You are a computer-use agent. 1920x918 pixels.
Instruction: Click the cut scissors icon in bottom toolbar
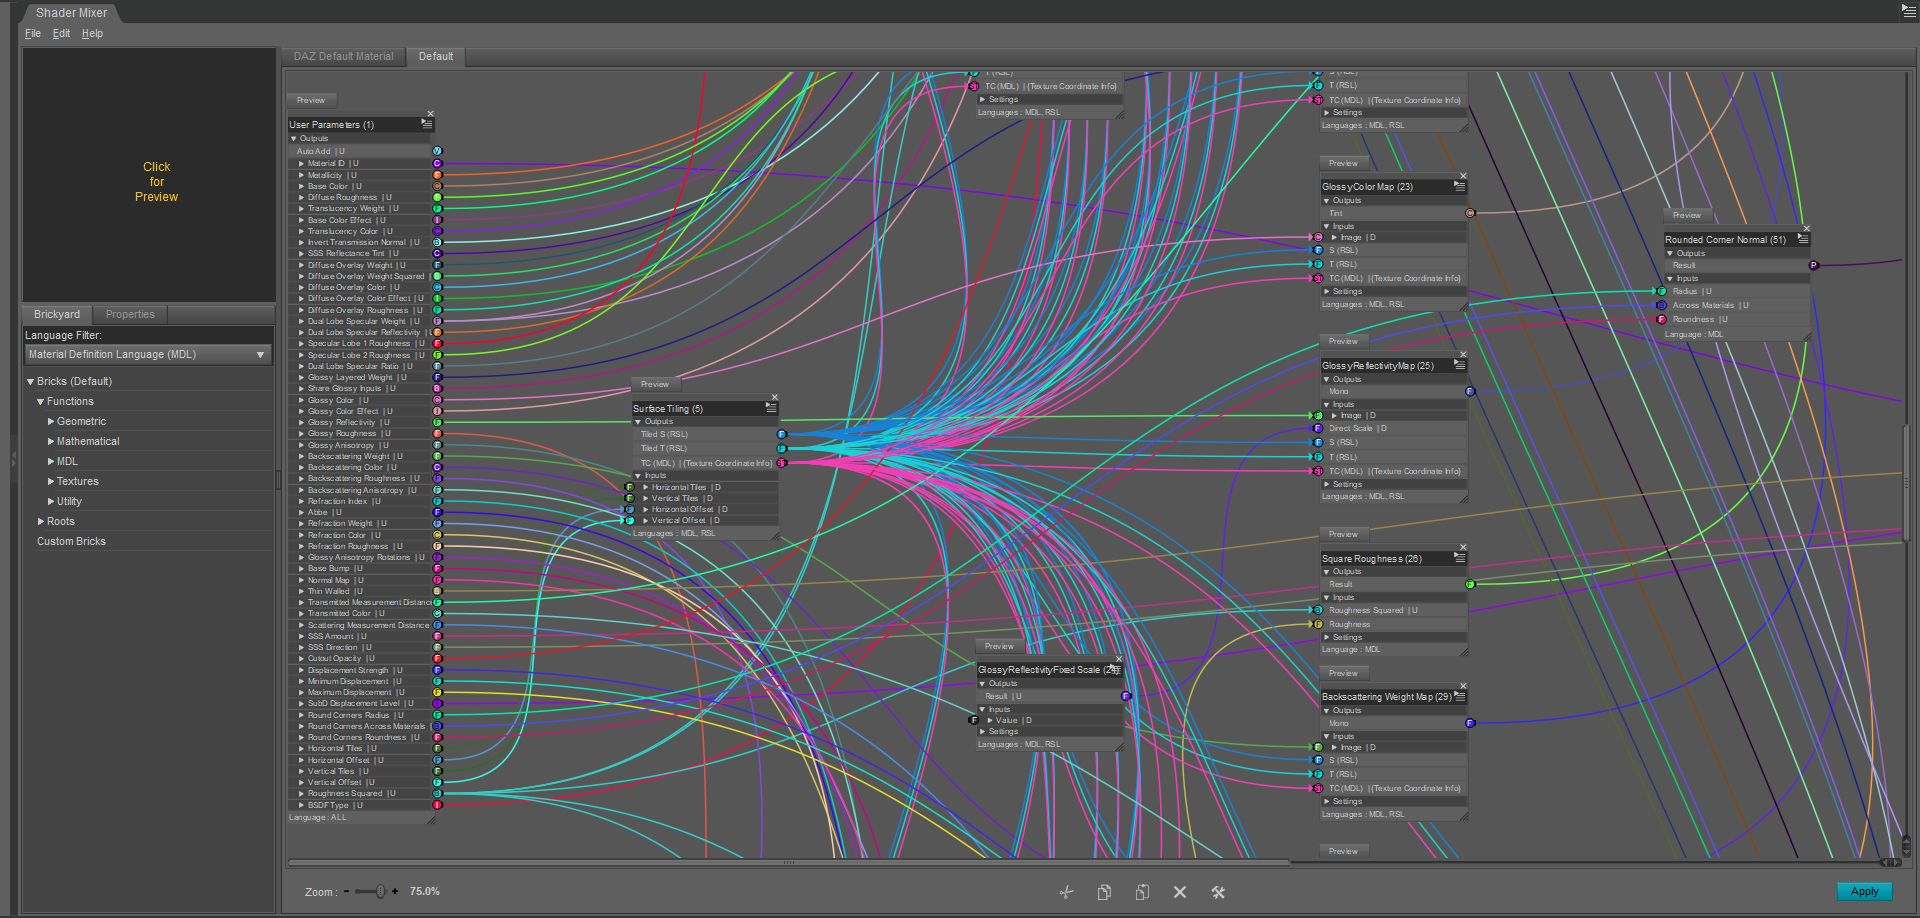point(1066,892)
